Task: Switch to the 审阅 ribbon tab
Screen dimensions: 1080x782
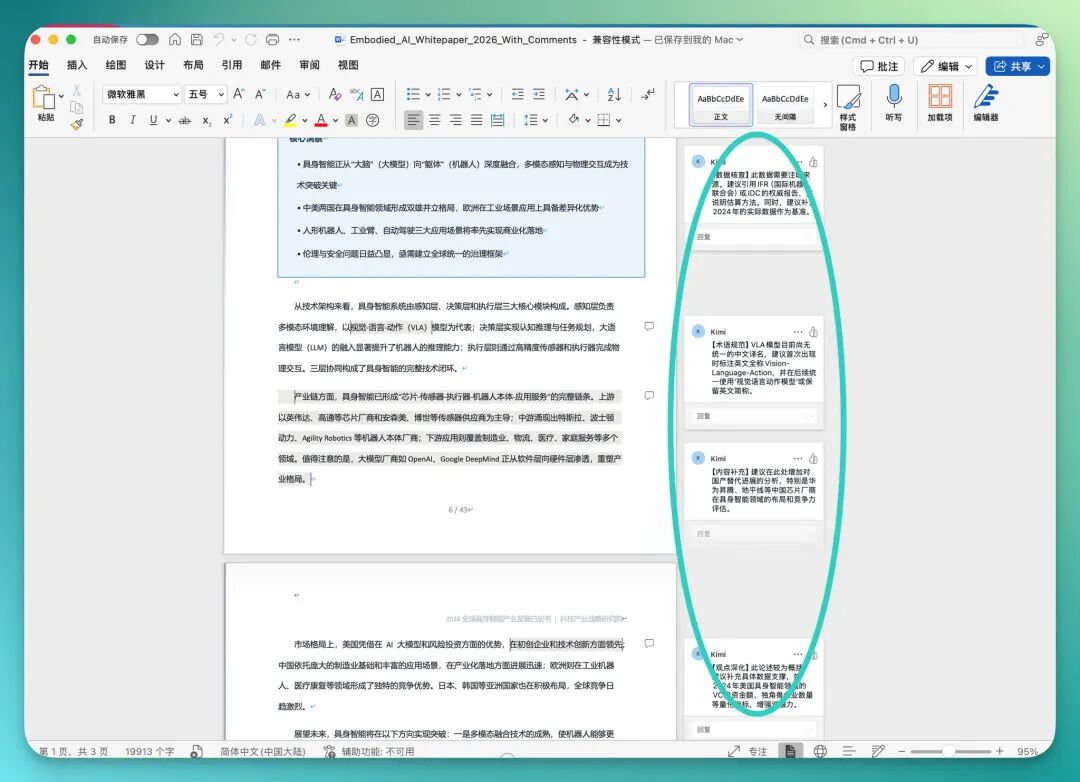Action: [x=309, y=65]
